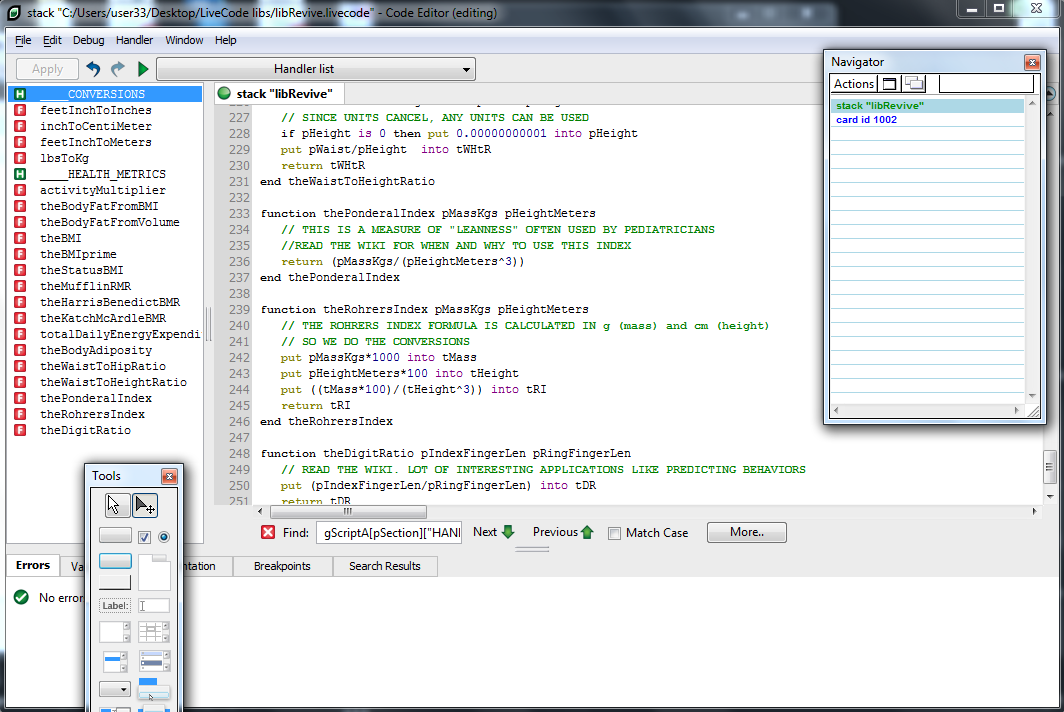1064x712 pixels.
Task: Click the Apply button
Action: point(48,69)
